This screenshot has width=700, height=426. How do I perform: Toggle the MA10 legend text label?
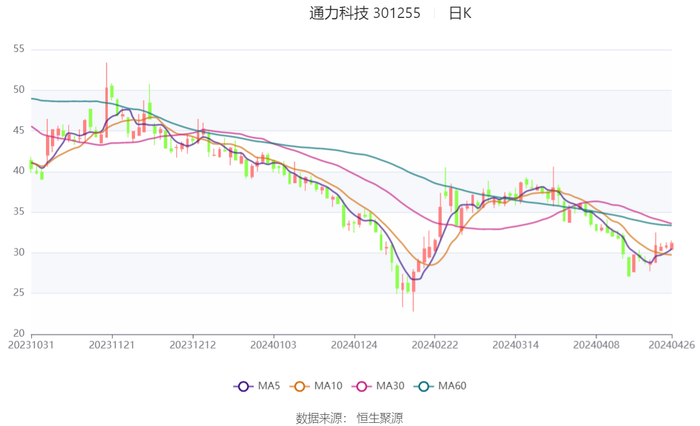(x=327, y=386)
